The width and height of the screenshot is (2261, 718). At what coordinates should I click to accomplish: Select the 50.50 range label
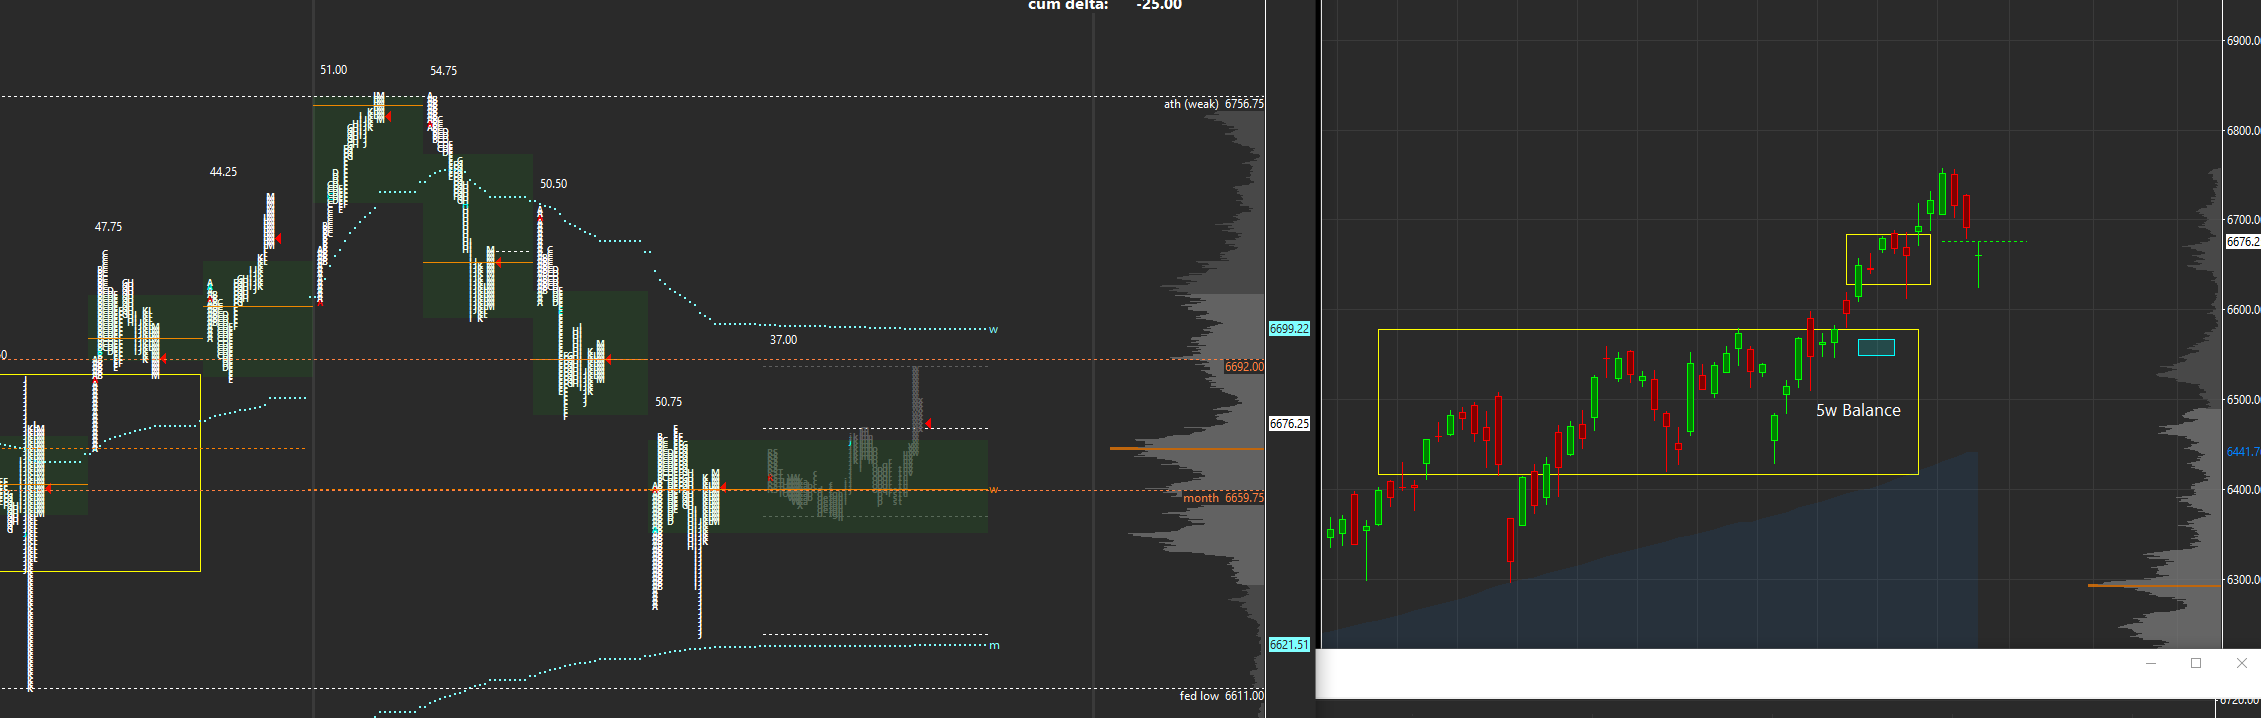[554, 184]
